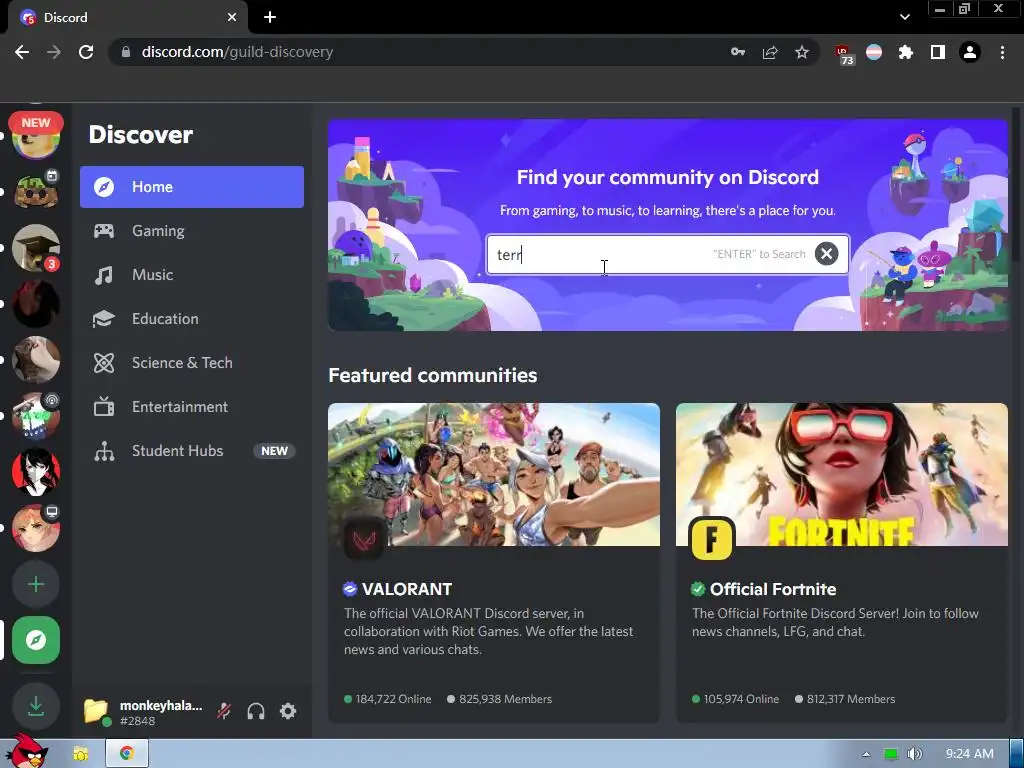This screenshot has width=1024, height=768.
Task: Open the dark red dragon server icon
Action: point(36,304)
